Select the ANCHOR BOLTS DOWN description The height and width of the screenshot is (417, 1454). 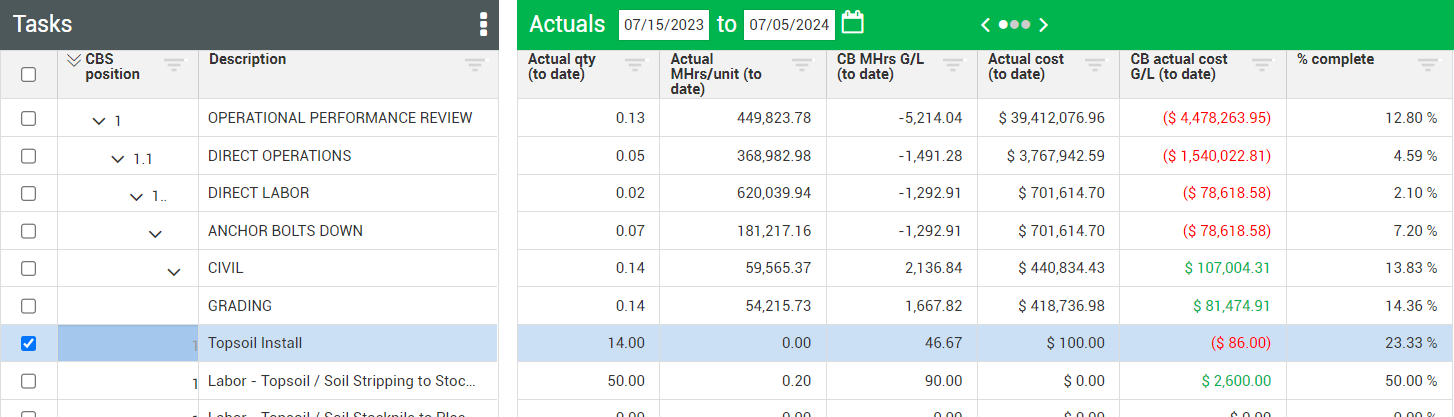(285, 231)
